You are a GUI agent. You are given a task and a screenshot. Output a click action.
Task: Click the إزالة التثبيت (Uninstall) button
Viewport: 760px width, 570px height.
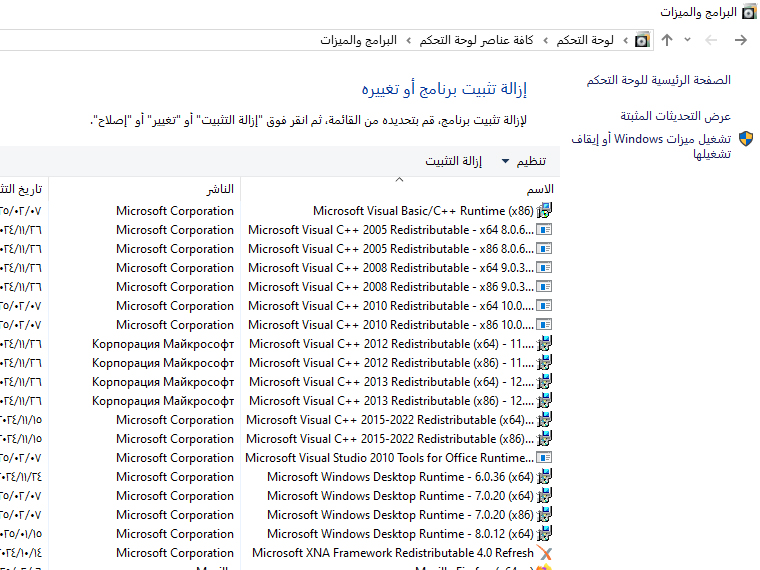pyautogui.click(x=454, y=161)
